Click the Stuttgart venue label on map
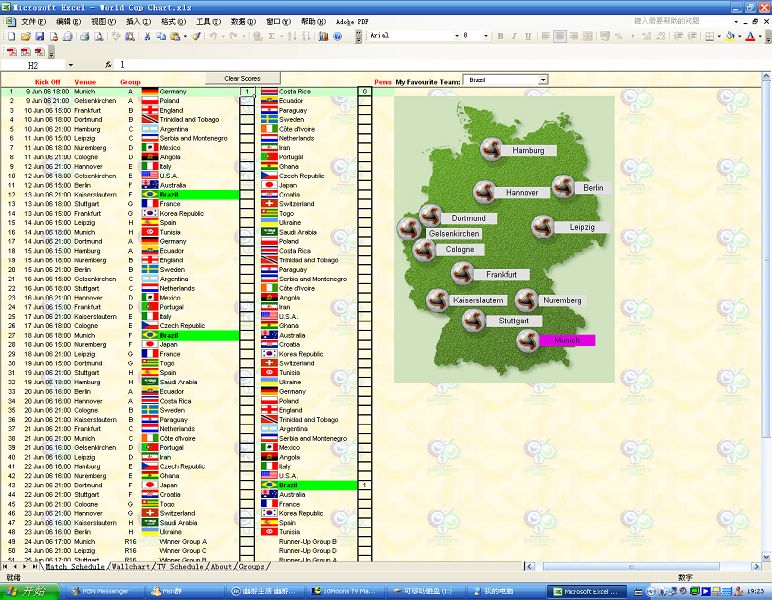The image size is (772, 600). 514,321
